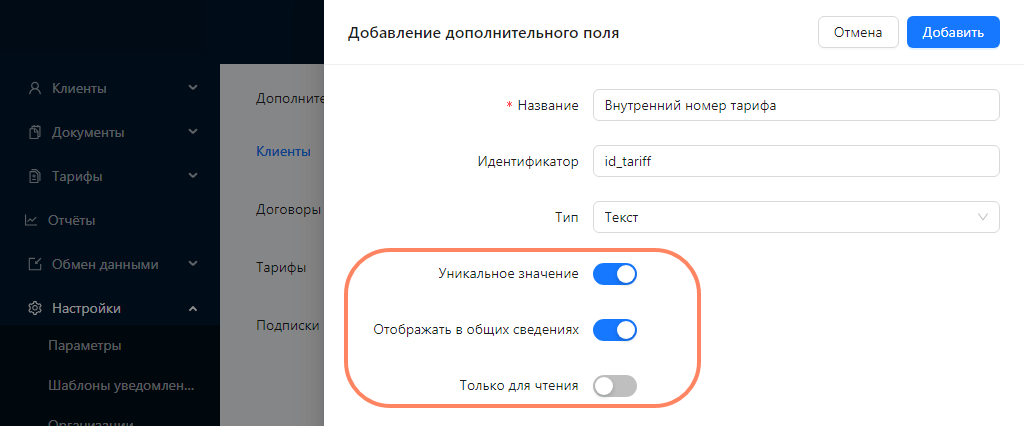This screenshot has height=426, width=1024.
Task: Click the Настройки gear icon
Action: point(35,308)
